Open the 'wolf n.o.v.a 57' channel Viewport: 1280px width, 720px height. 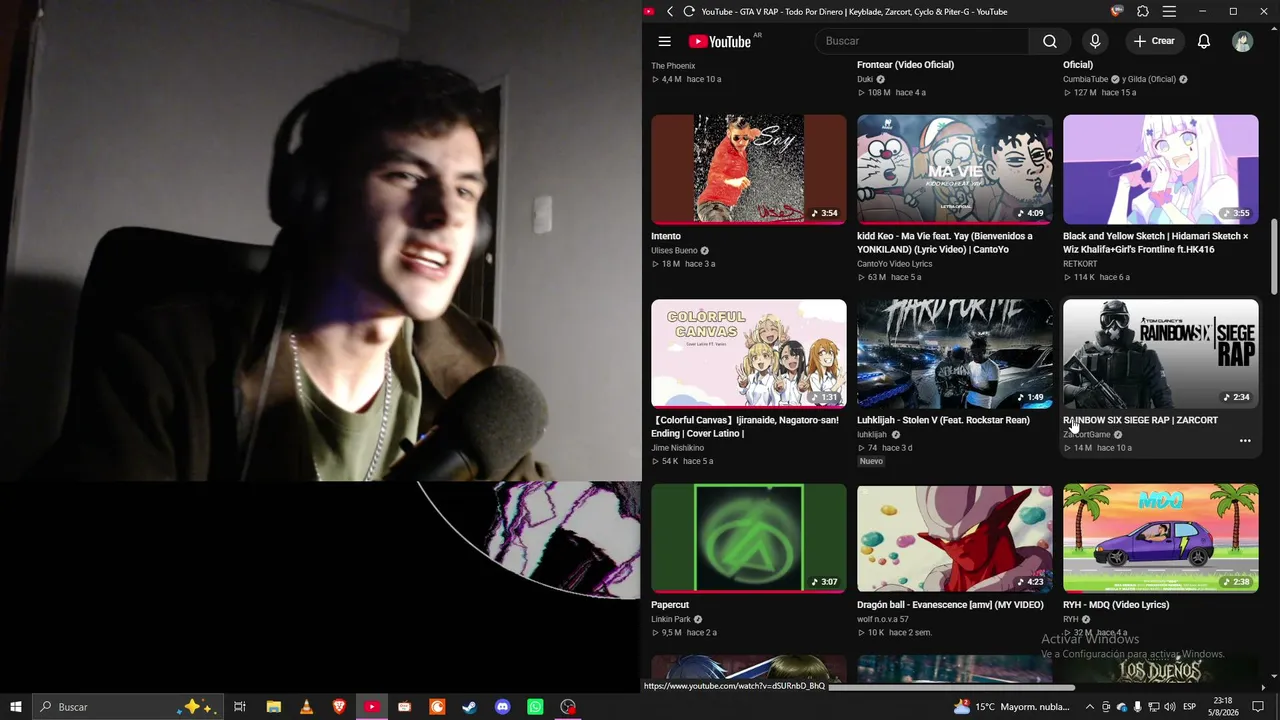883,620
